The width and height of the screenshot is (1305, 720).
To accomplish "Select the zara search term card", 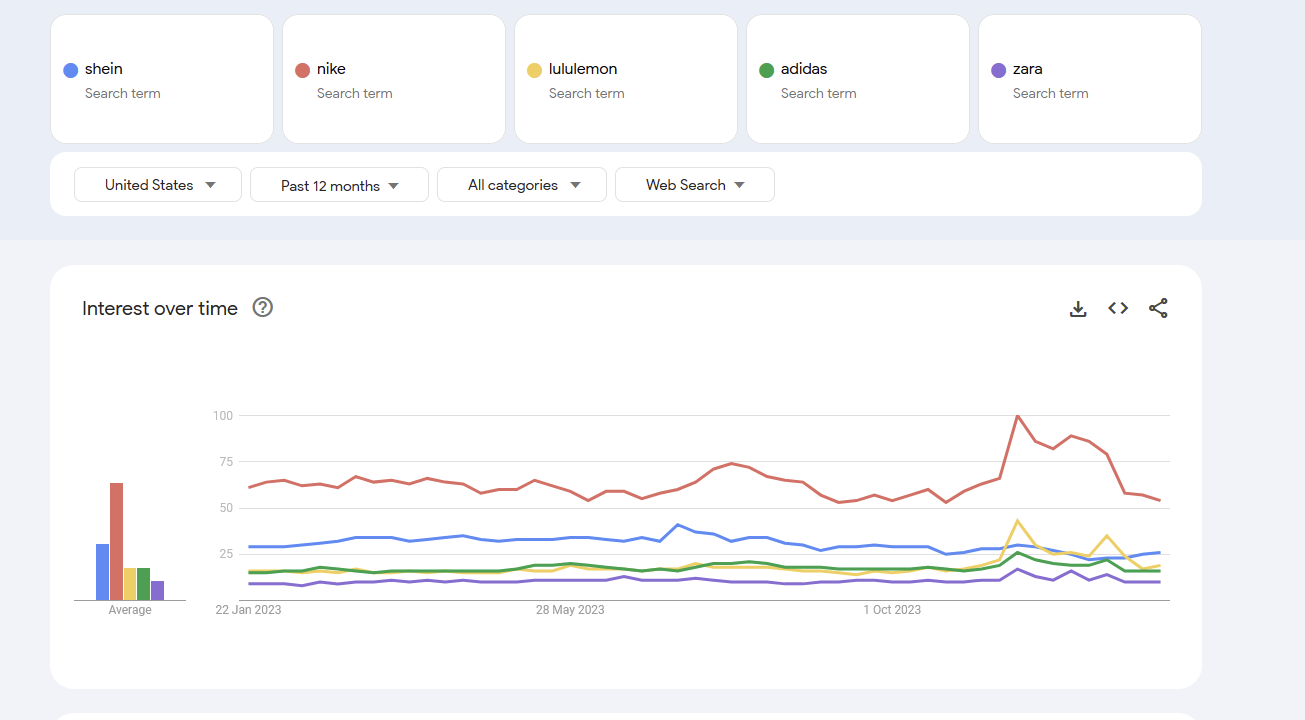I will [x=1090, y=79].
